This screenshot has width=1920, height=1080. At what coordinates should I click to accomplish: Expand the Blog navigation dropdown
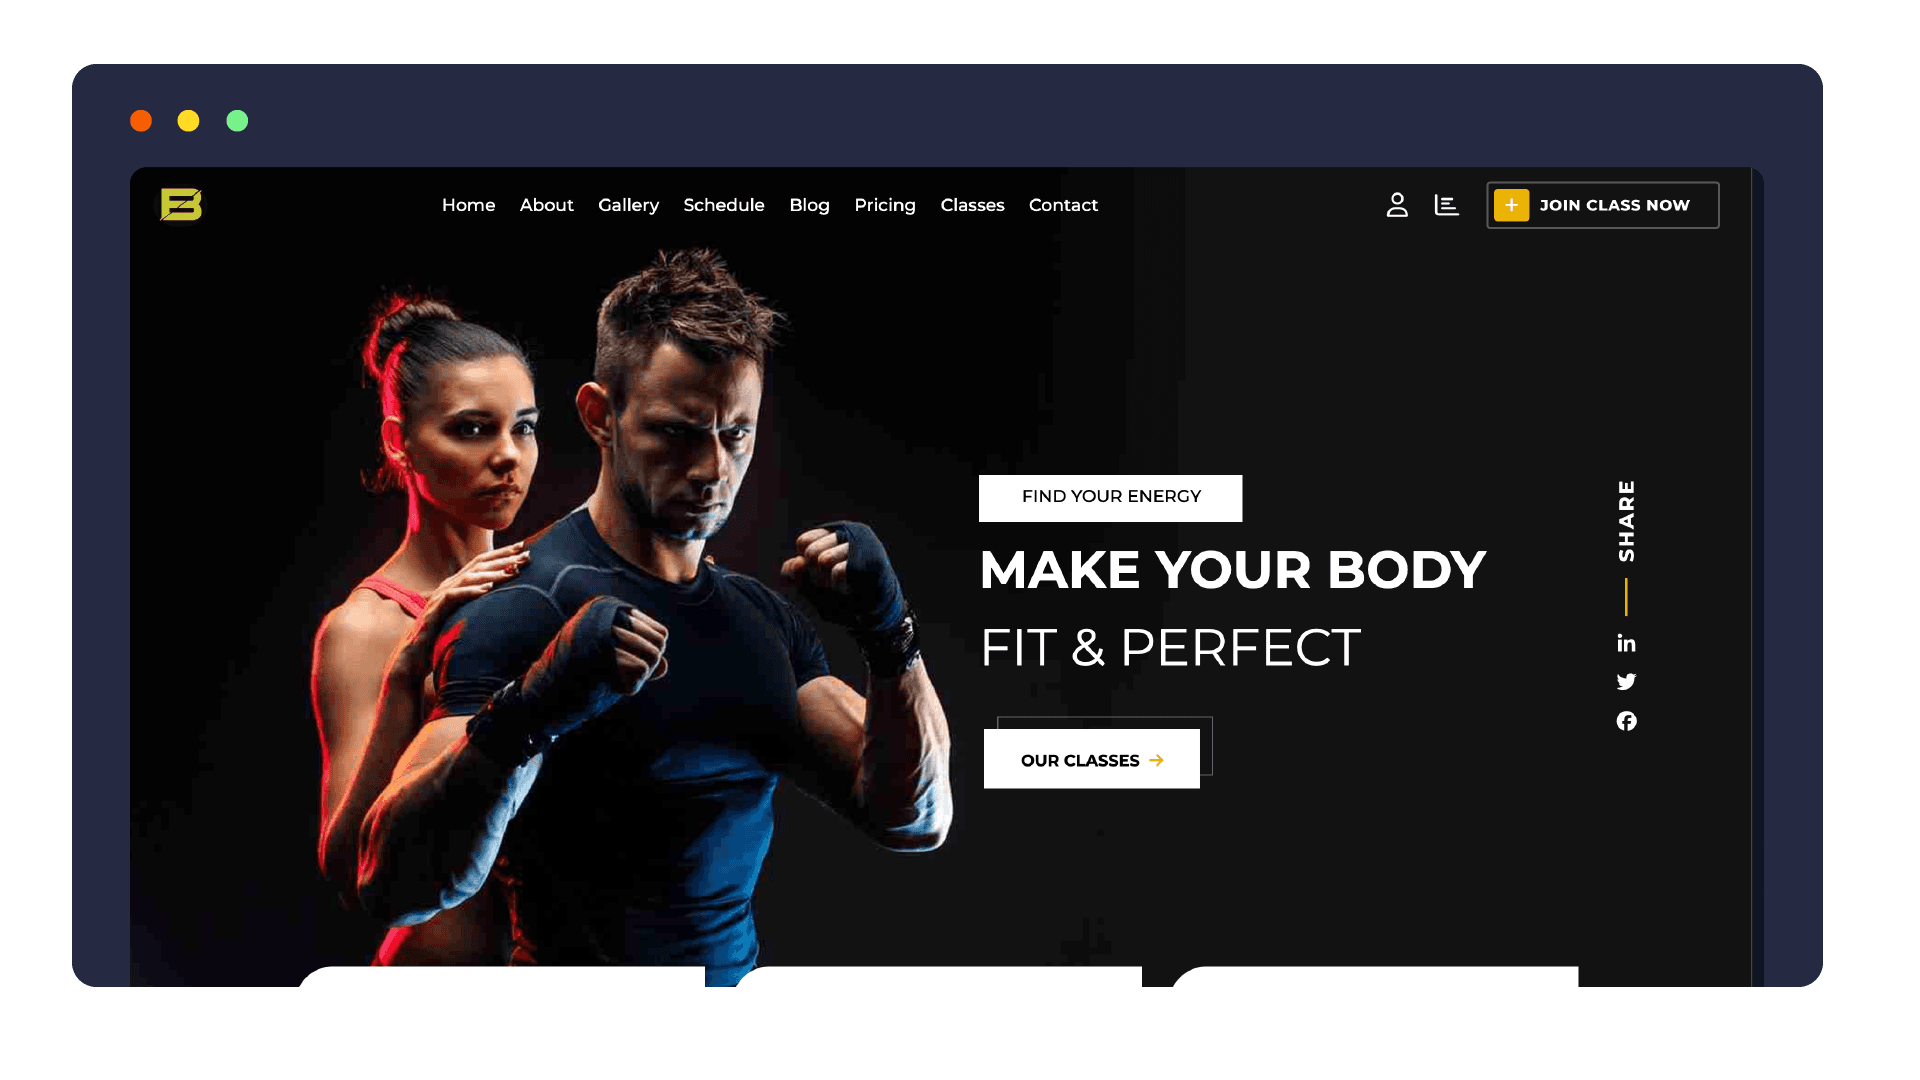[x=810, y=204]
